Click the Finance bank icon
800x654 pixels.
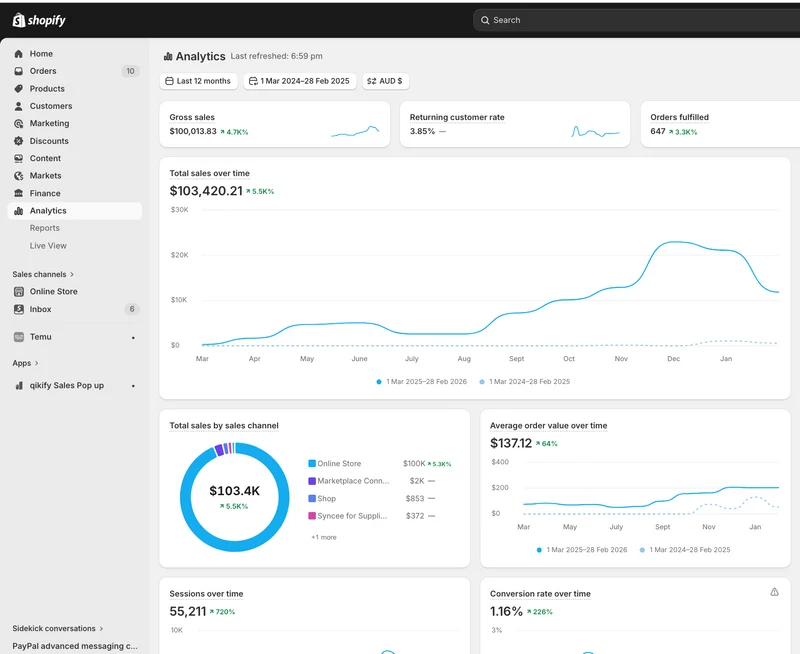coord(18,193)
